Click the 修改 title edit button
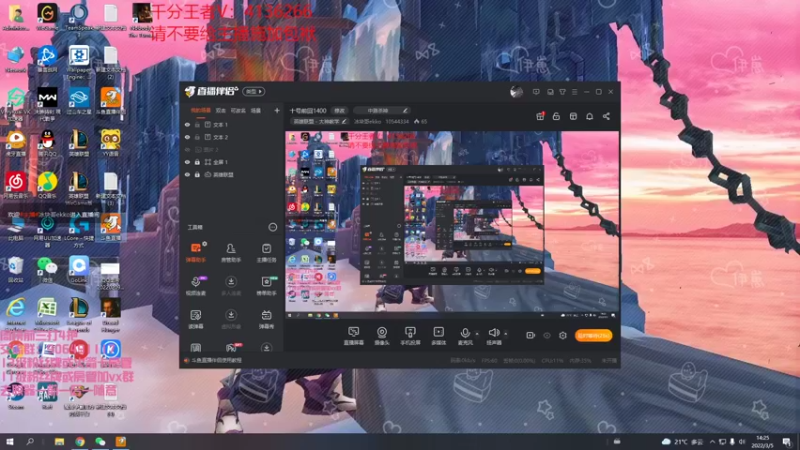 coord(339,110)
